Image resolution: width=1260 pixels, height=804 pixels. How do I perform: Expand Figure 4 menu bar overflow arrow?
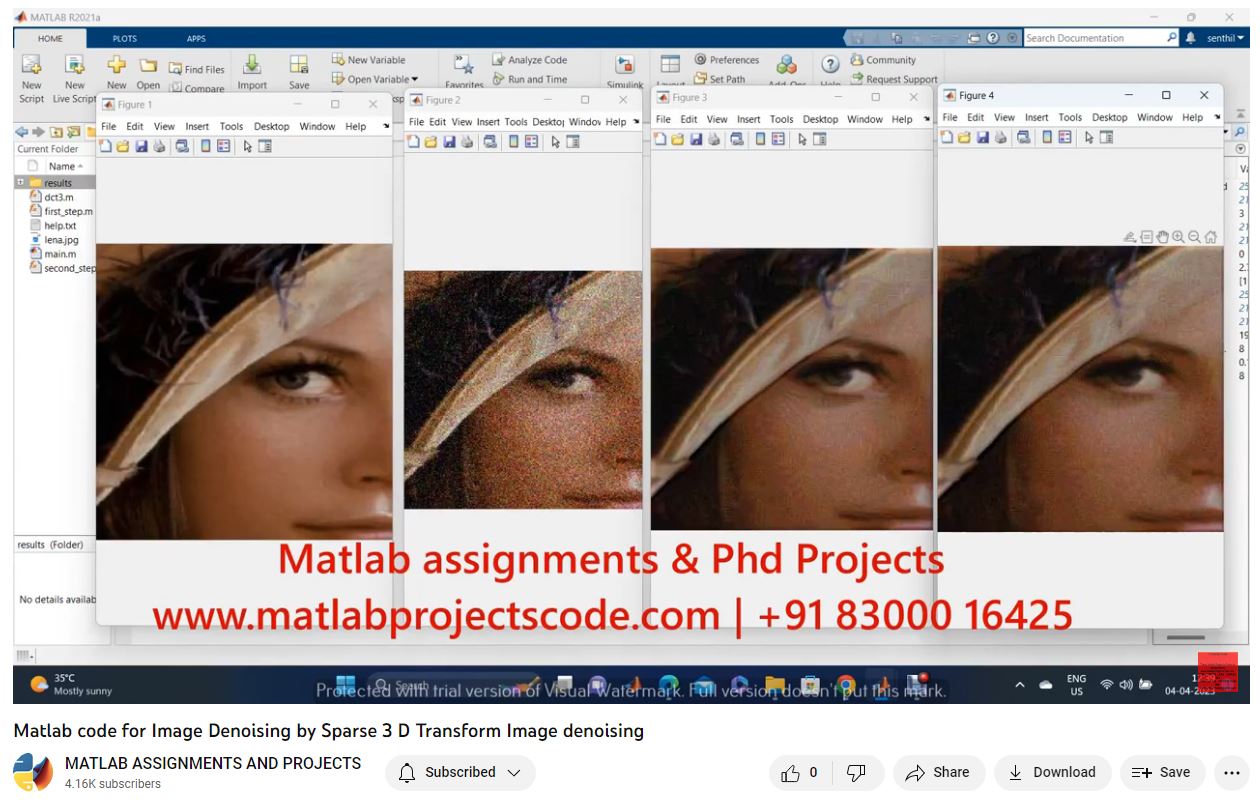pos(1217,117)
